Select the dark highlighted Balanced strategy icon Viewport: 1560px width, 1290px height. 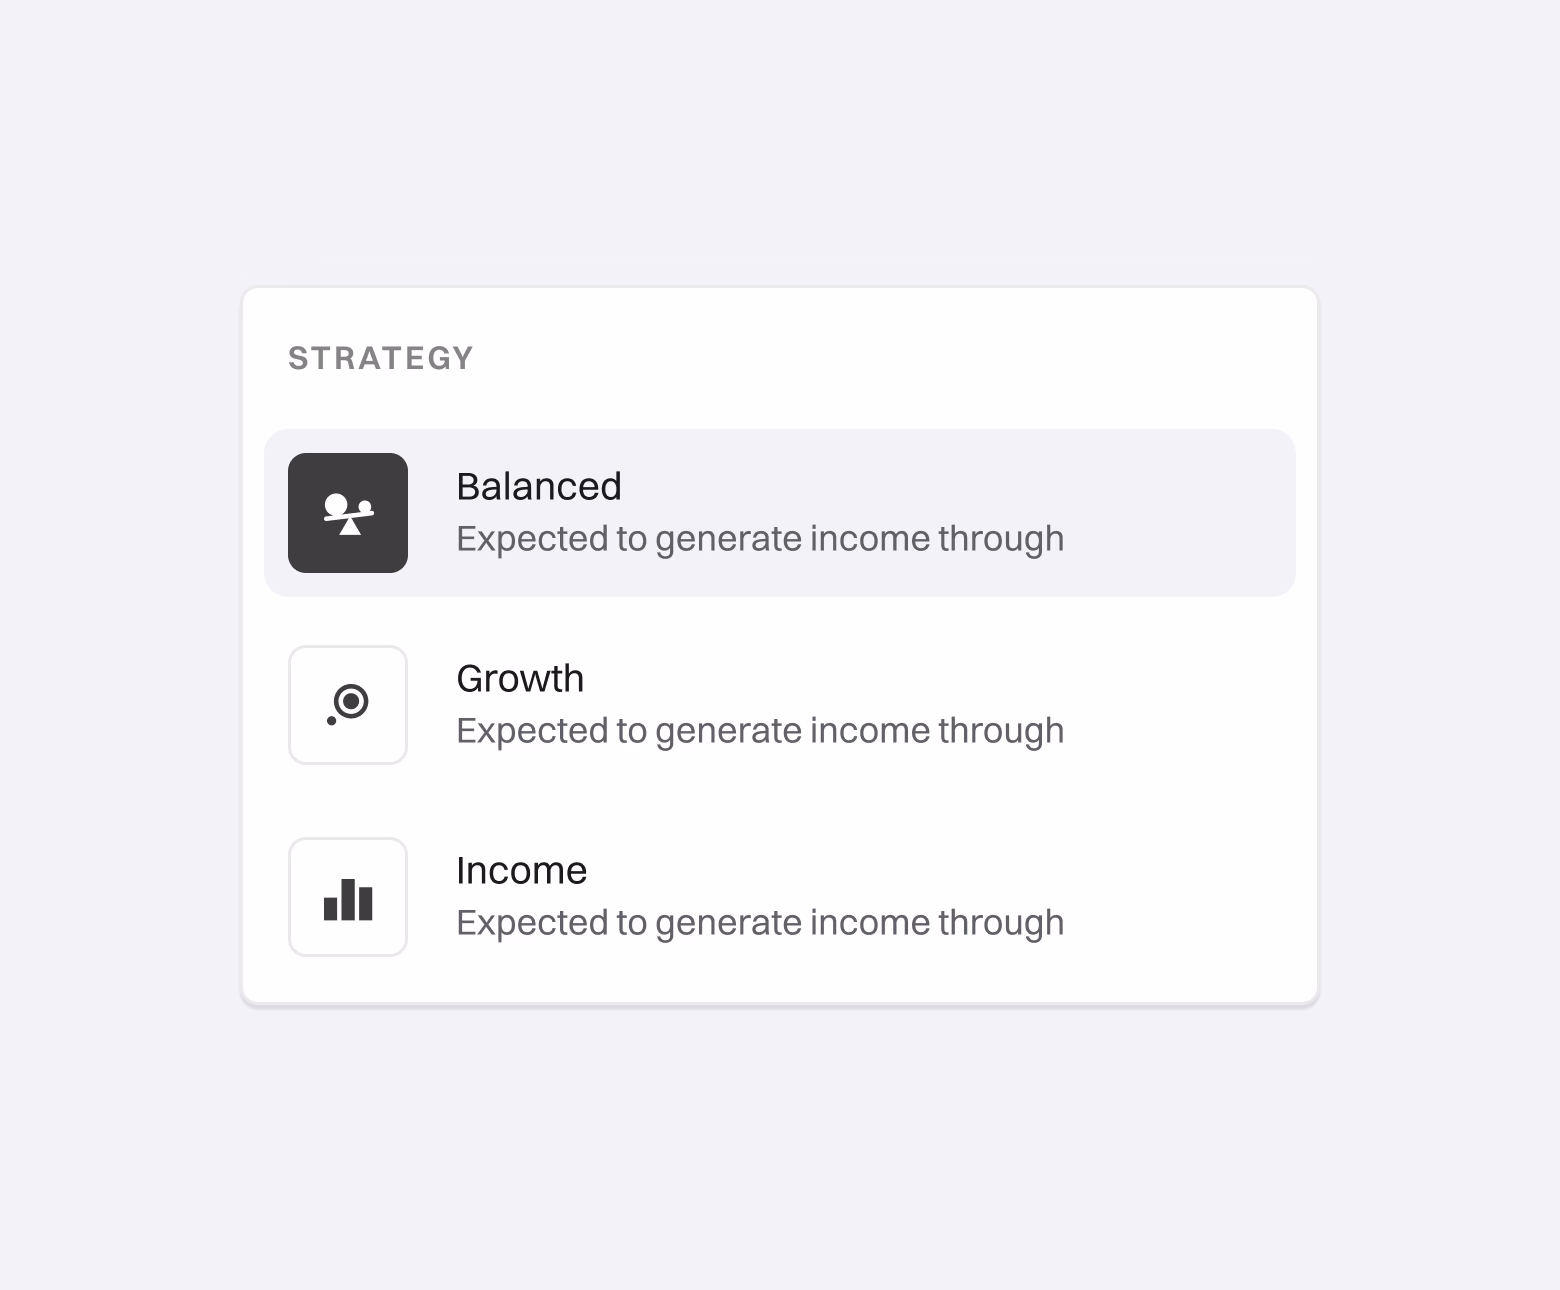(347, 511)
